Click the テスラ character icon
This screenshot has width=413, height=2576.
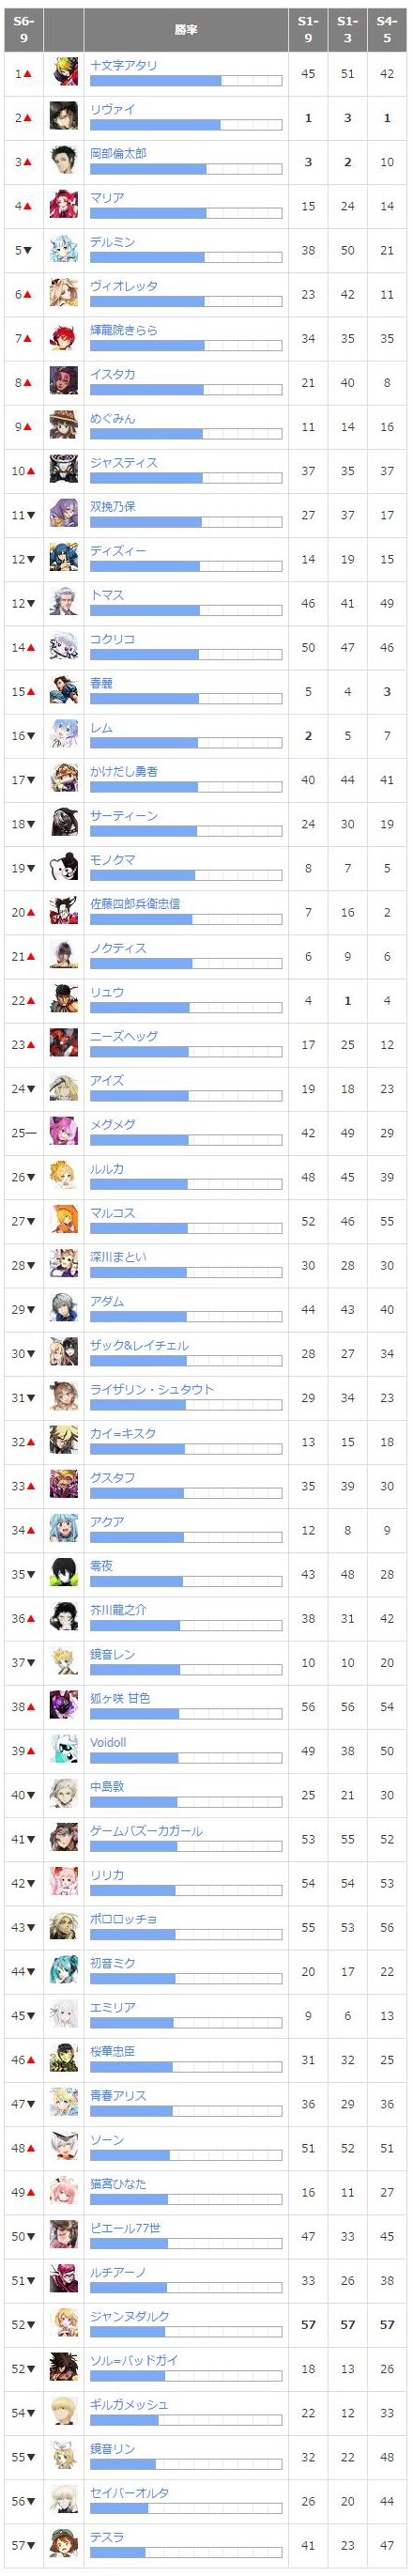[x=64, y=2545]
